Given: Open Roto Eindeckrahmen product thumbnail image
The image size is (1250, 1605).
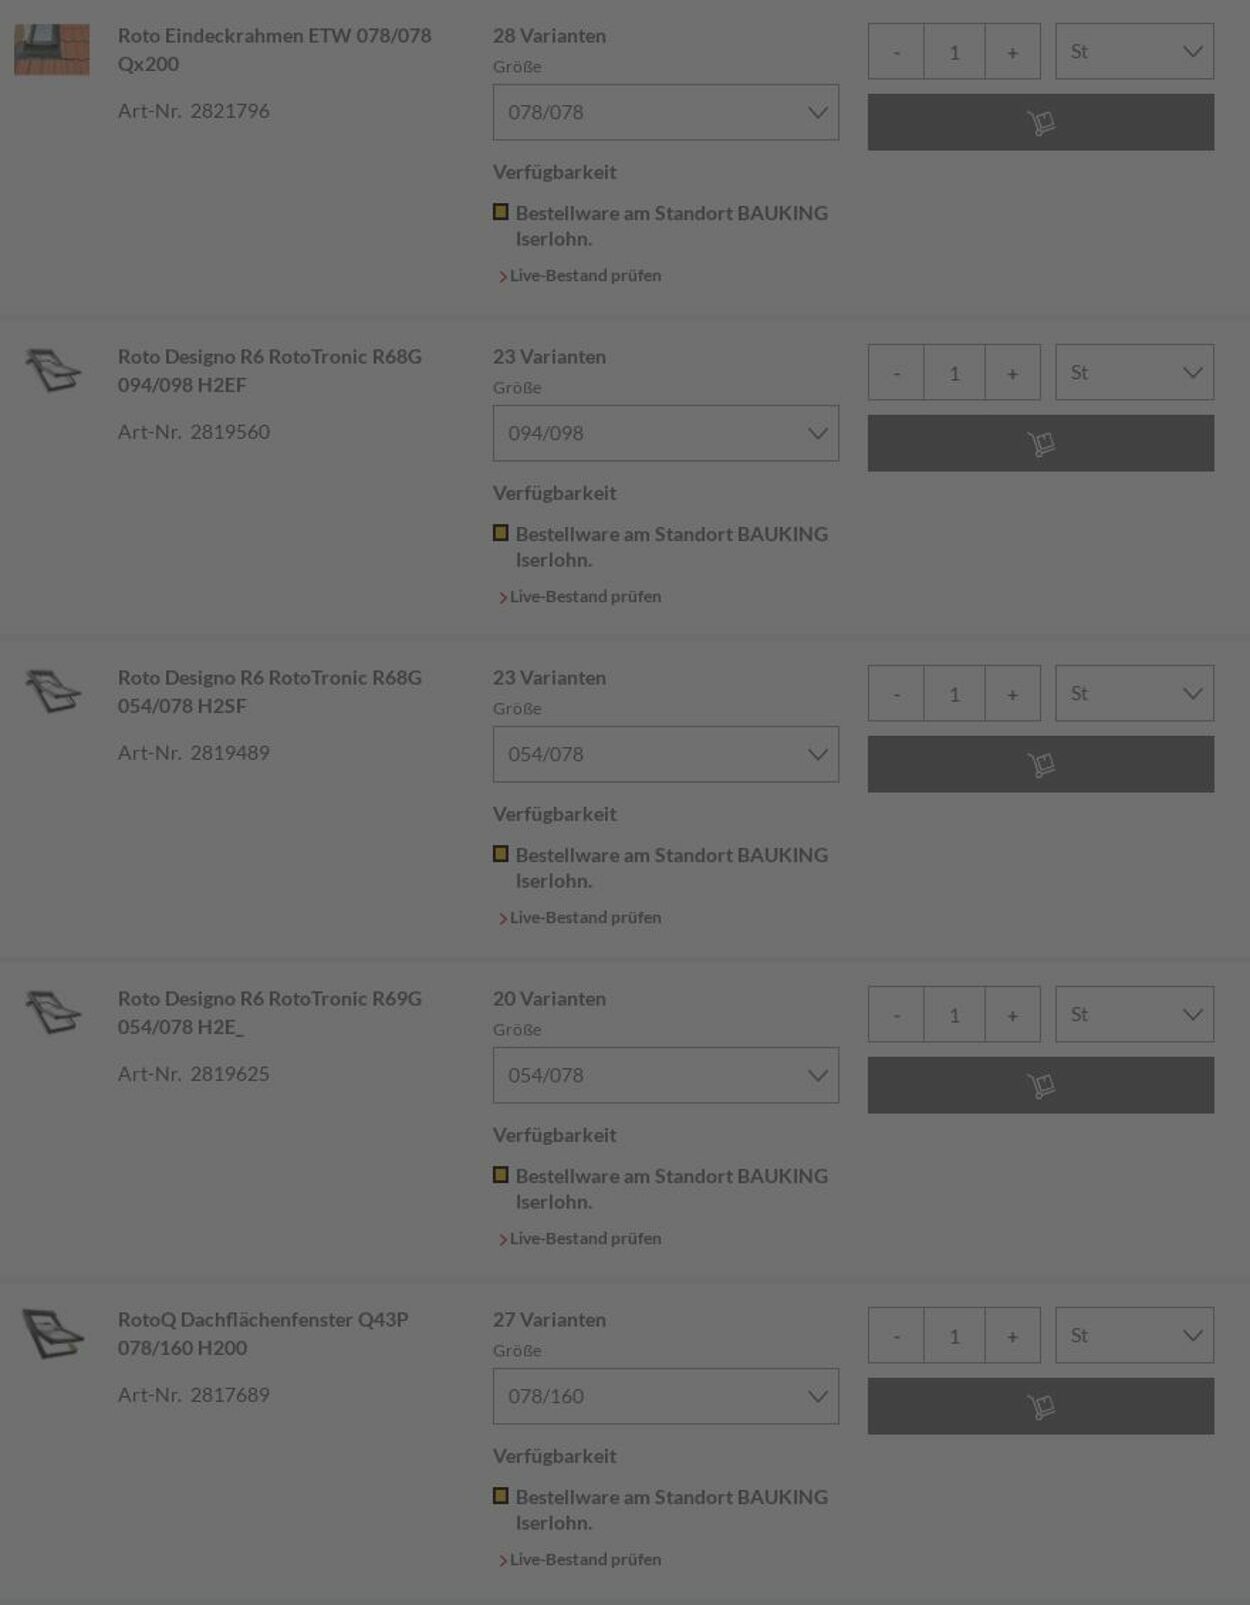Looking at the screenshot, I should (52, 49).
